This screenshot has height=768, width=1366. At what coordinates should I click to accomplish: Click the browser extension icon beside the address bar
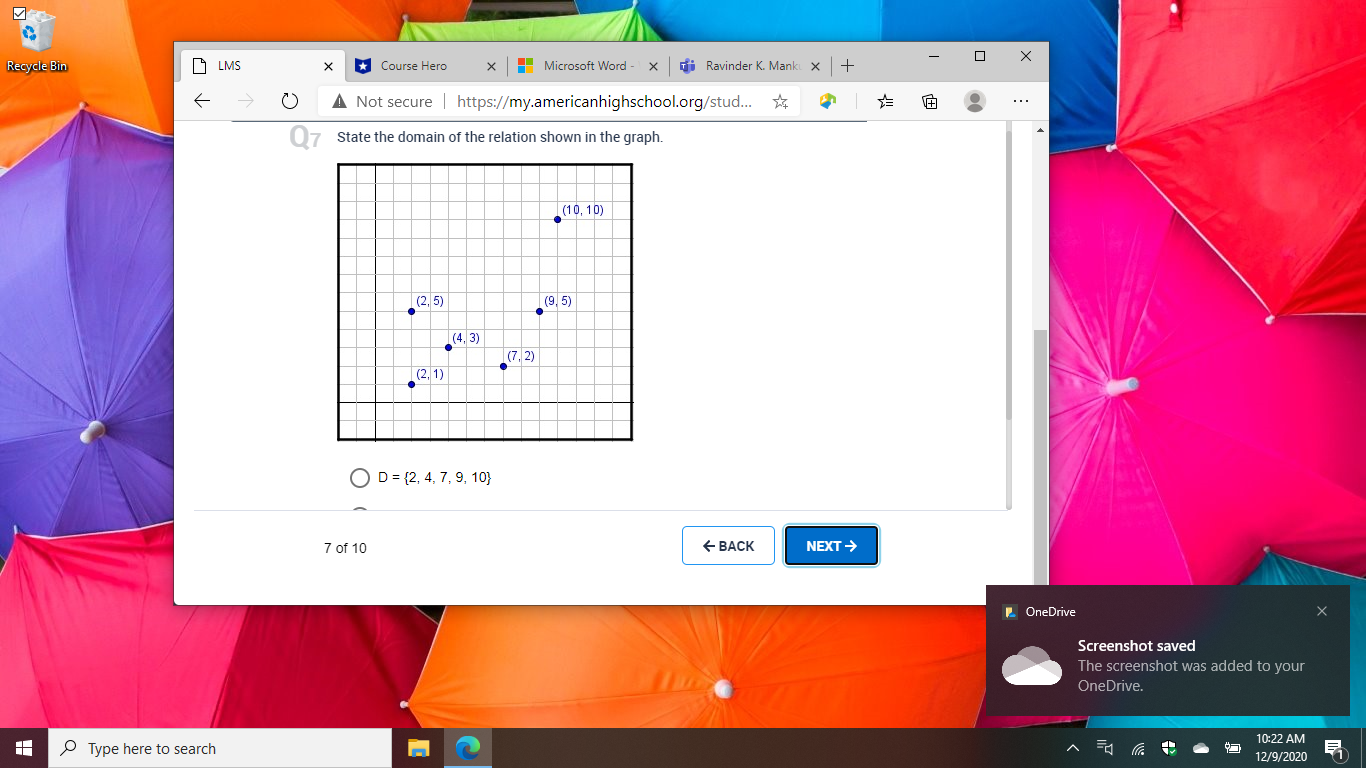point(827,101)
